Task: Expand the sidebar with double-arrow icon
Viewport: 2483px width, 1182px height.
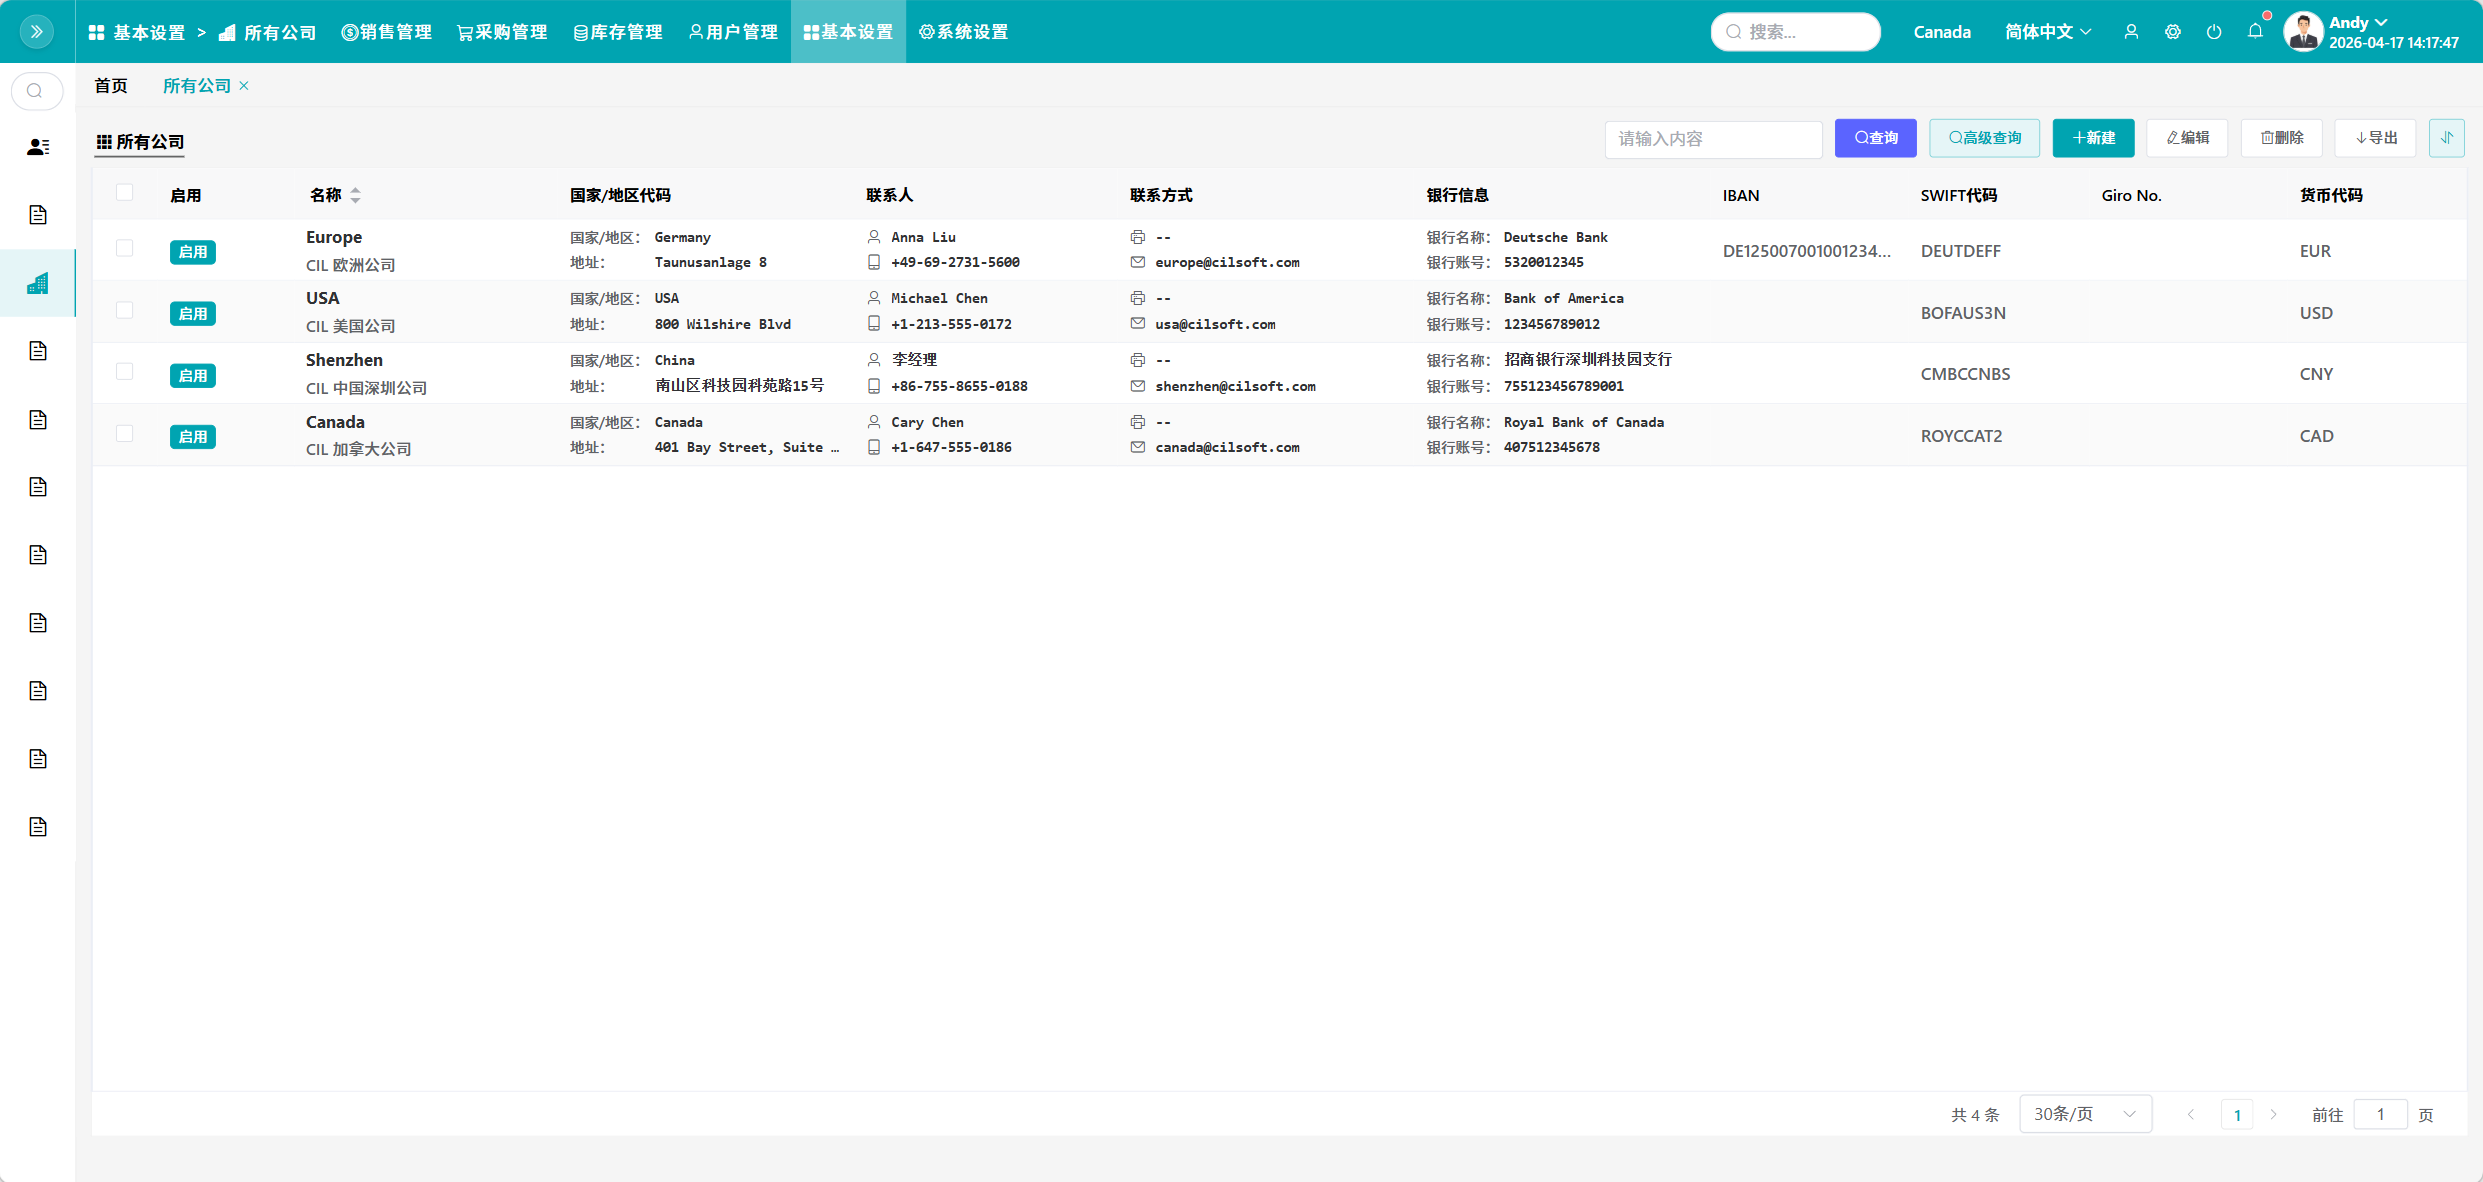Action: point(37,32)
